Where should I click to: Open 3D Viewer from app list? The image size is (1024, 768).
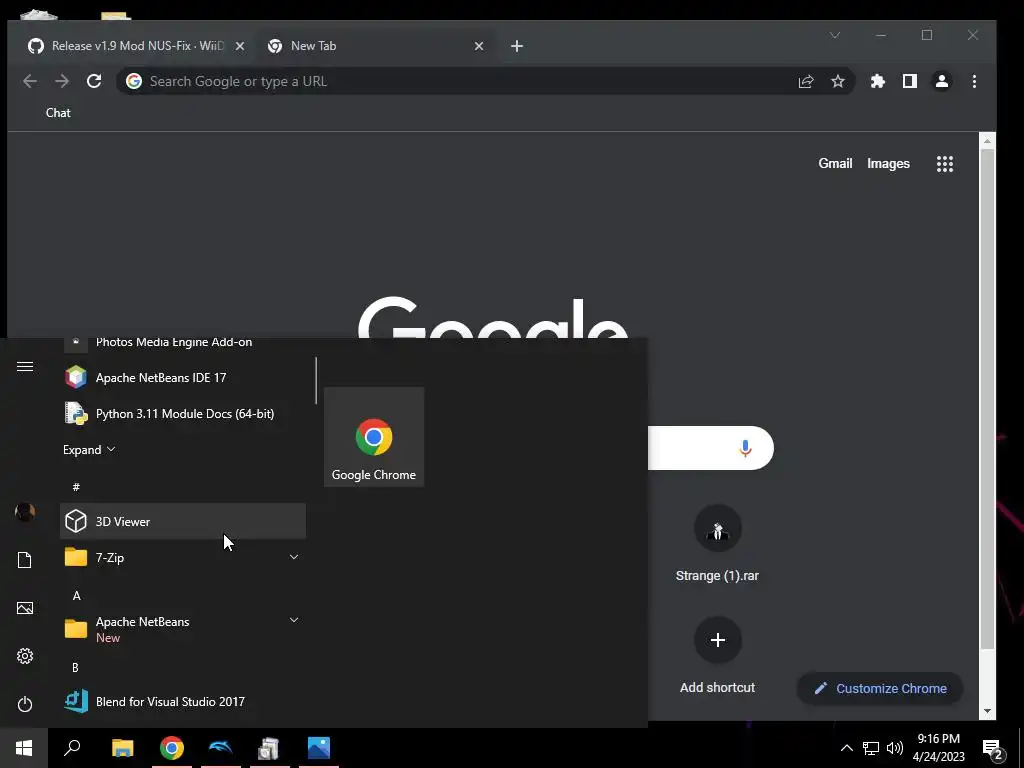pyautogui.click(x=183, y=521)
